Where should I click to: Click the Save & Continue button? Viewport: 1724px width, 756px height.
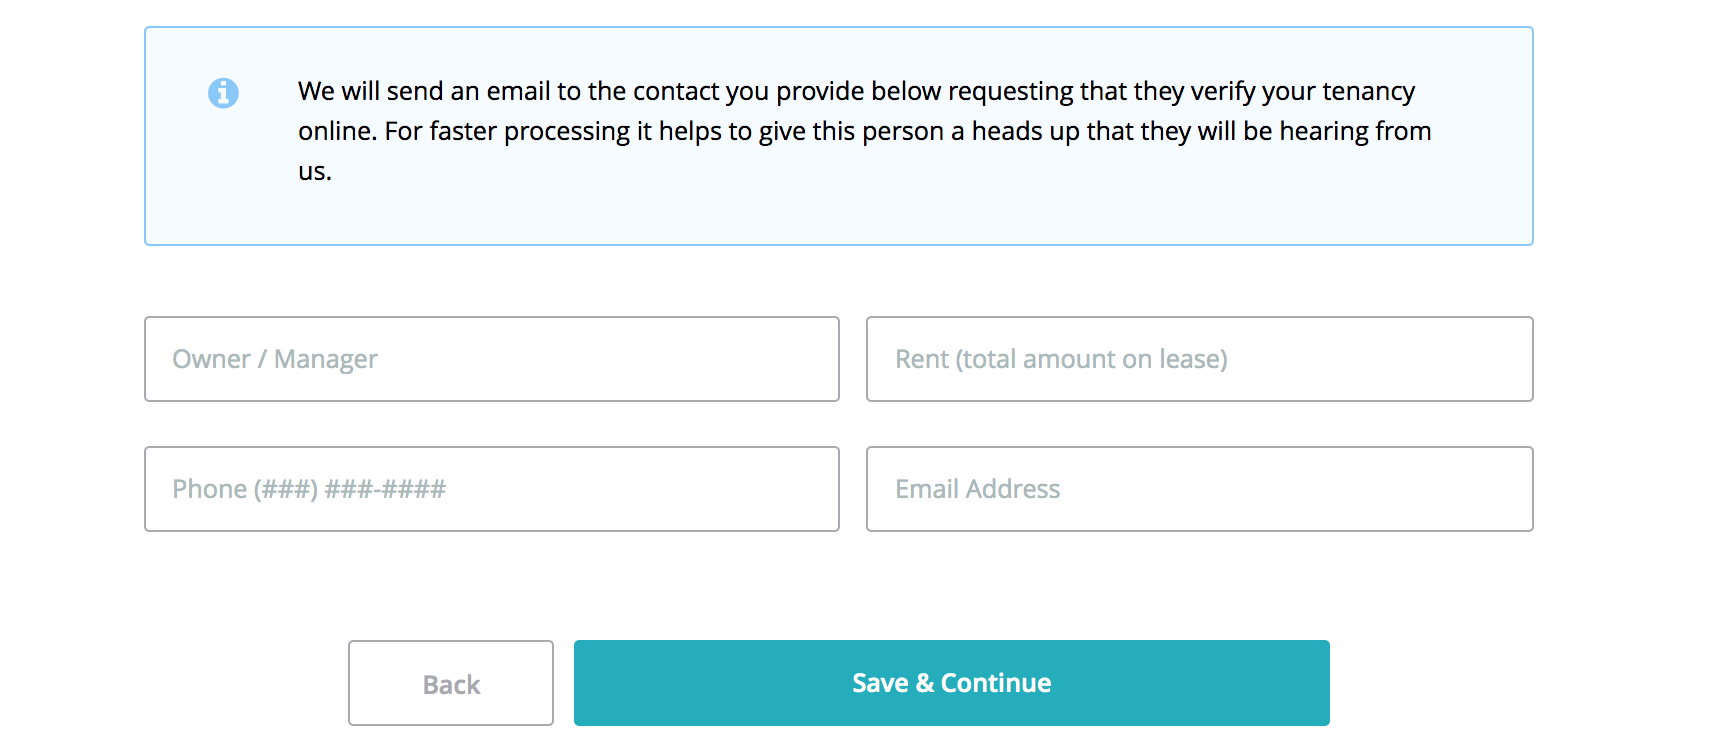coord(951,683)
